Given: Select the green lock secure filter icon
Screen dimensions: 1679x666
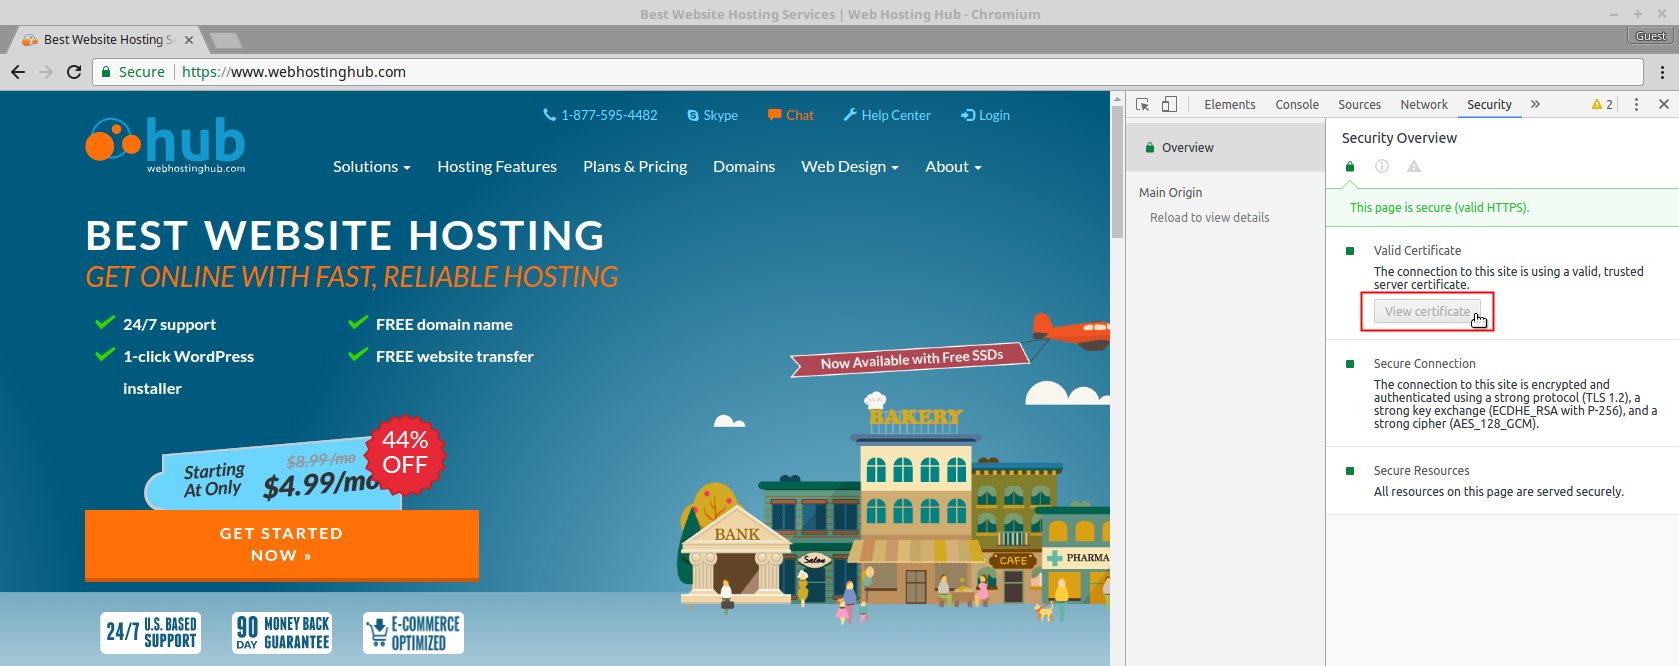Looking at the screenshot, I should (x=1350, y=167).
